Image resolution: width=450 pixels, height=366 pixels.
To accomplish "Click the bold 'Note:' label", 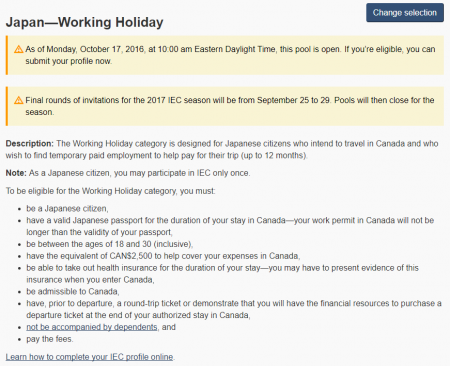I will (x=16, y=173).
